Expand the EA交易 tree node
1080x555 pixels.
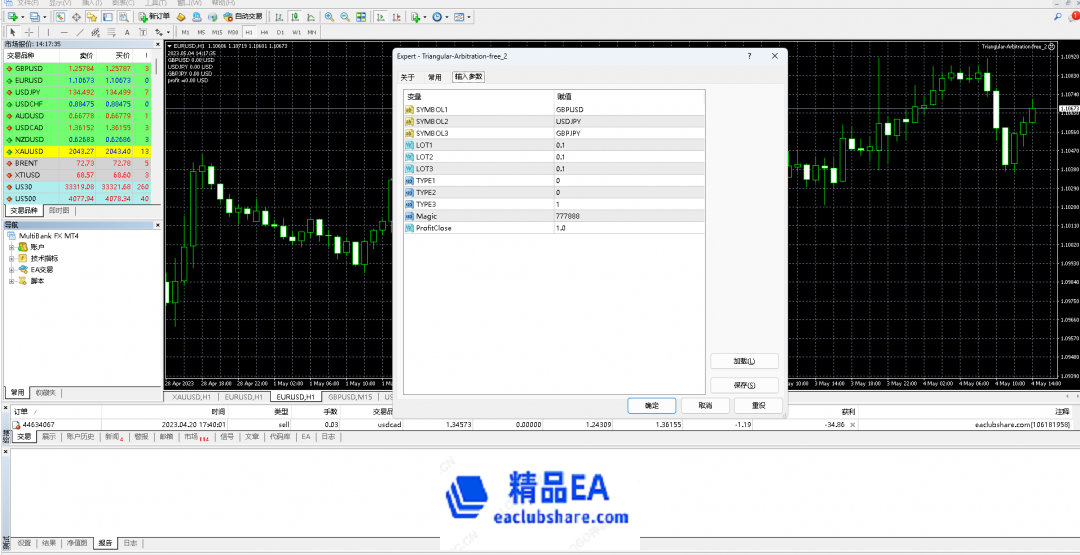[x=11, y=269]
